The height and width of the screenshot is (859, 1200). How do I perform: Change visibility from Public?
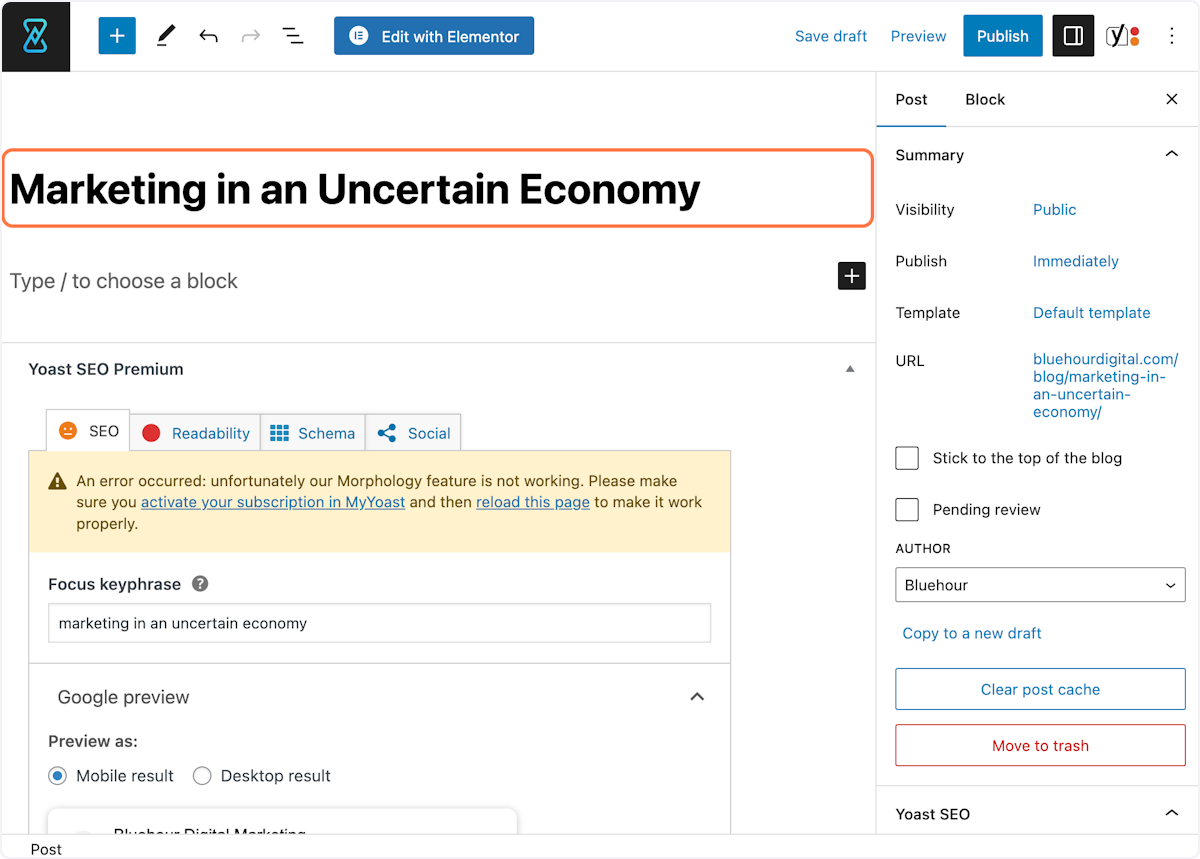1054,210
